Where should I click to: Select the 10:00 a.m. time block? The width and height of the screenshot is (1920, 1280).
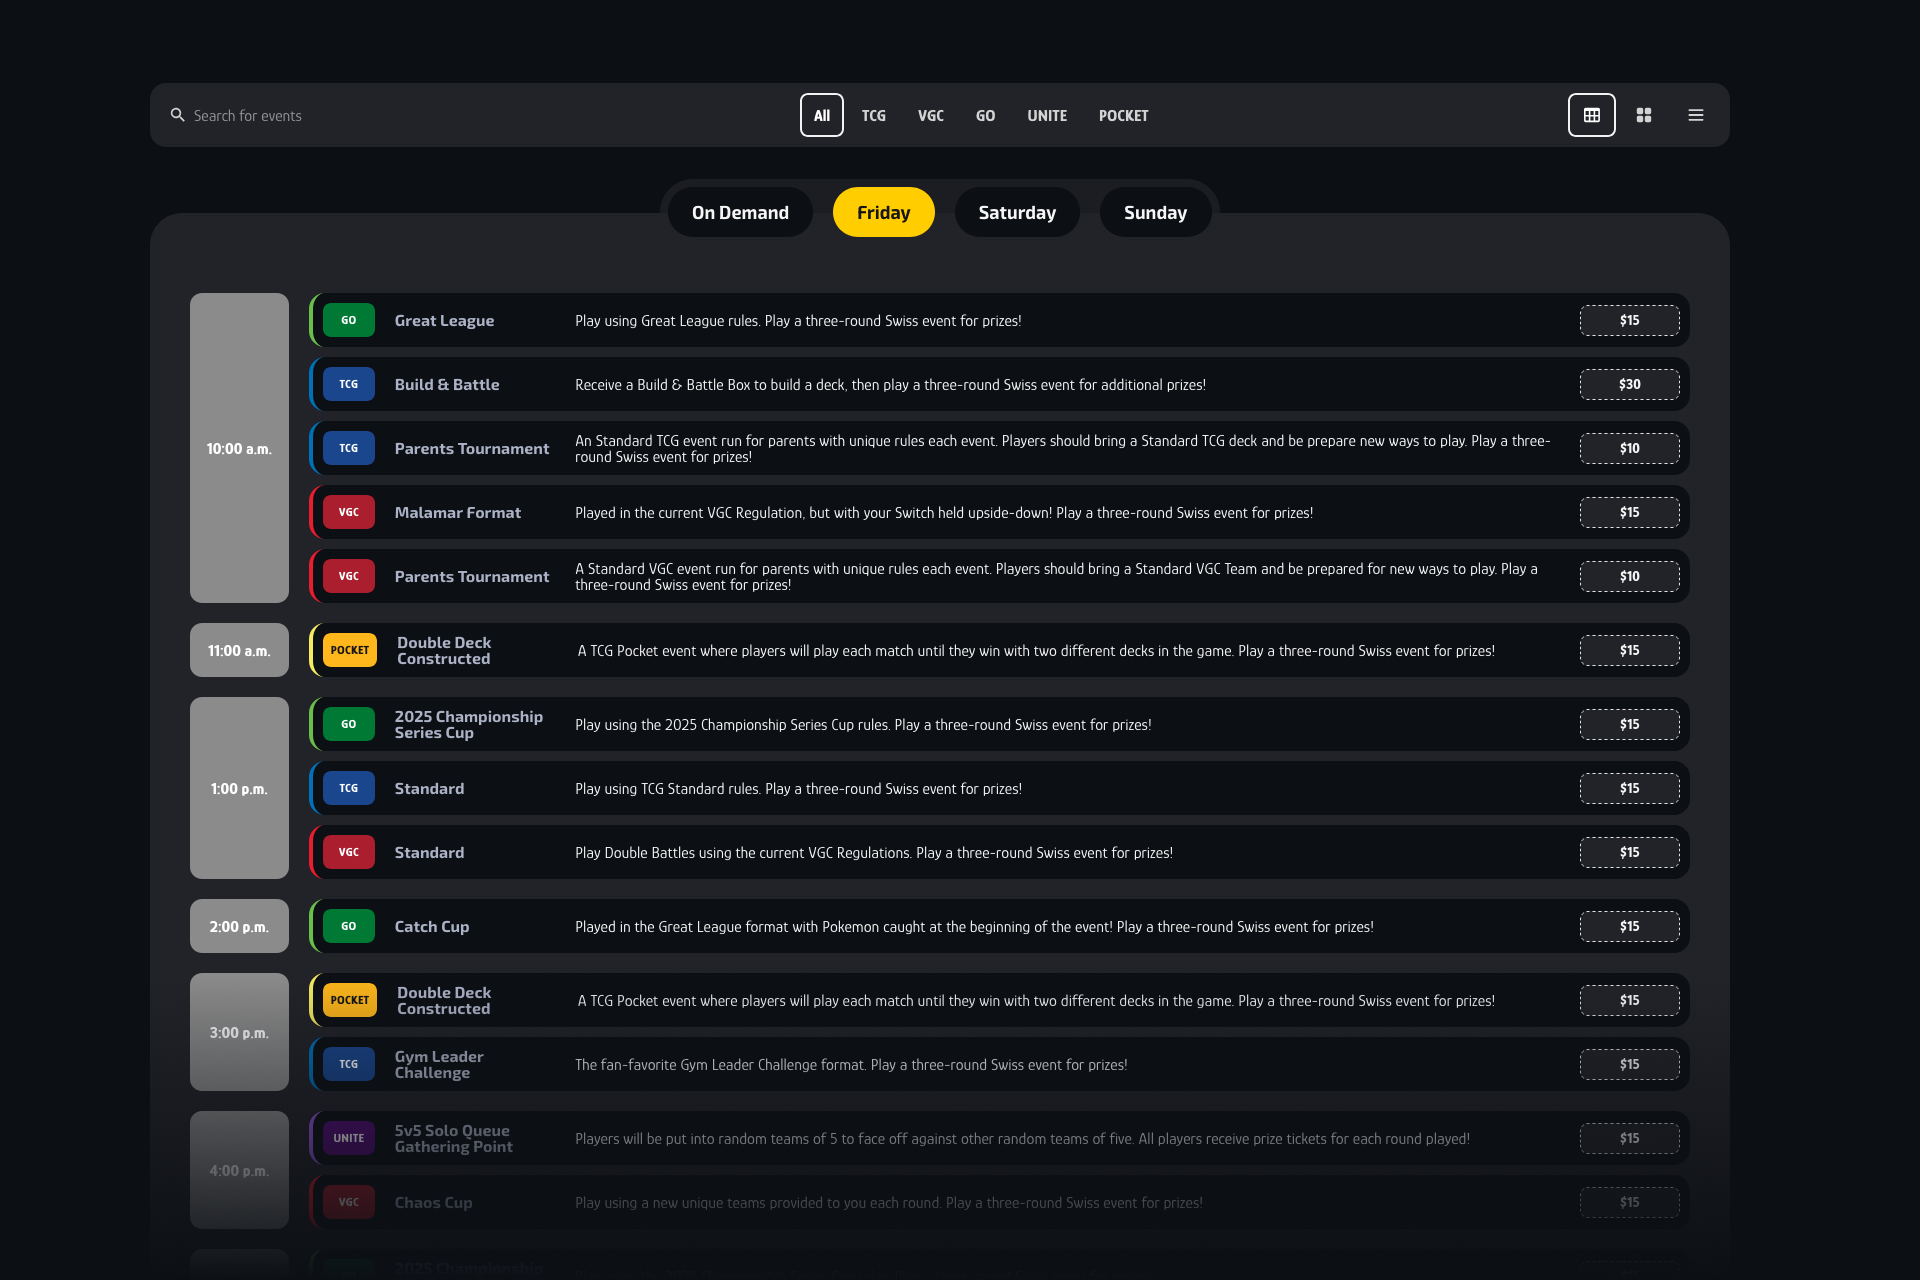point(239,448)
